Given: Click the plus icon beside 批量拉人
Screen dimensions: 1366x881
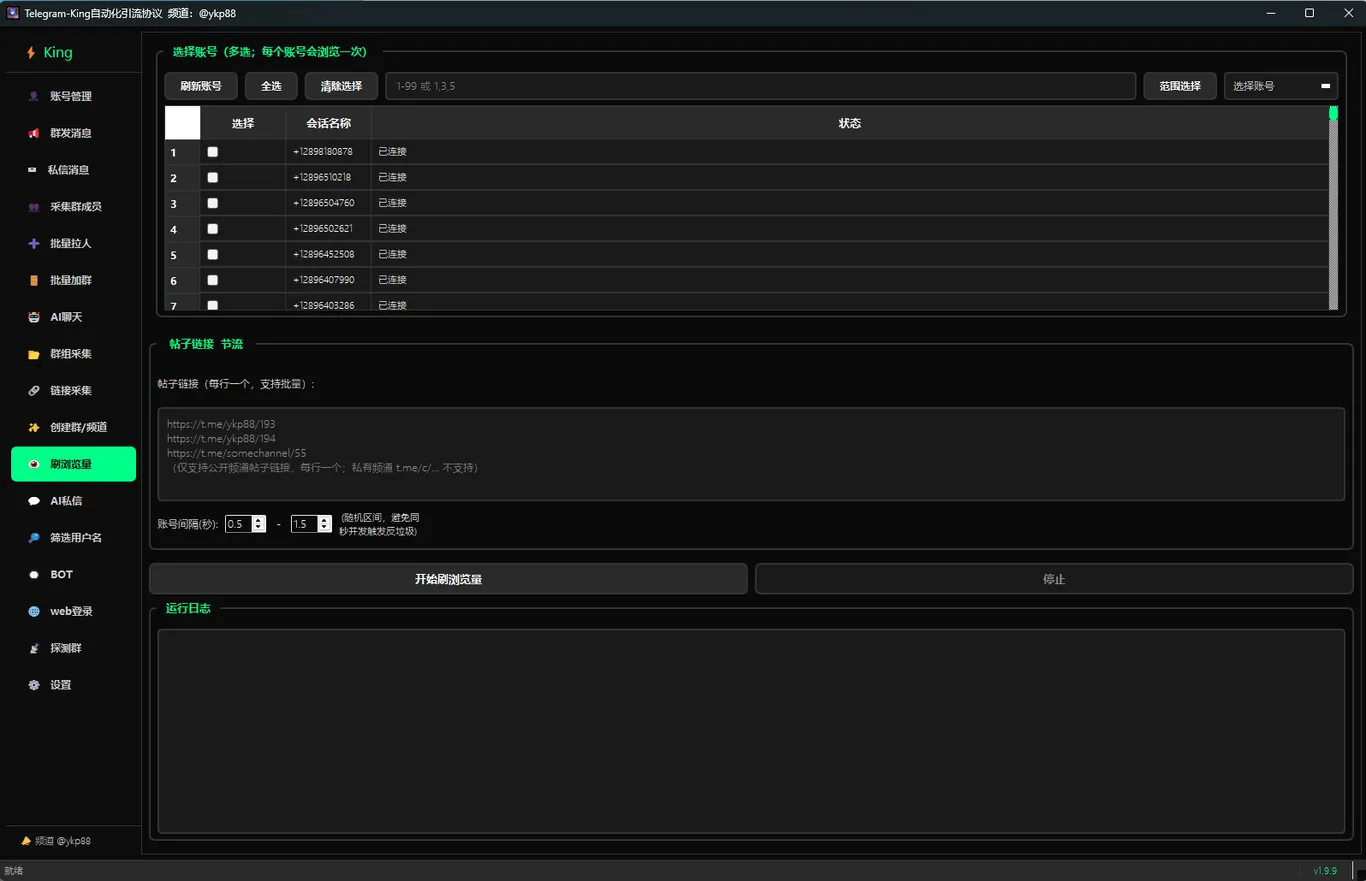Looking at the screenshot, I should coord(34,243).
